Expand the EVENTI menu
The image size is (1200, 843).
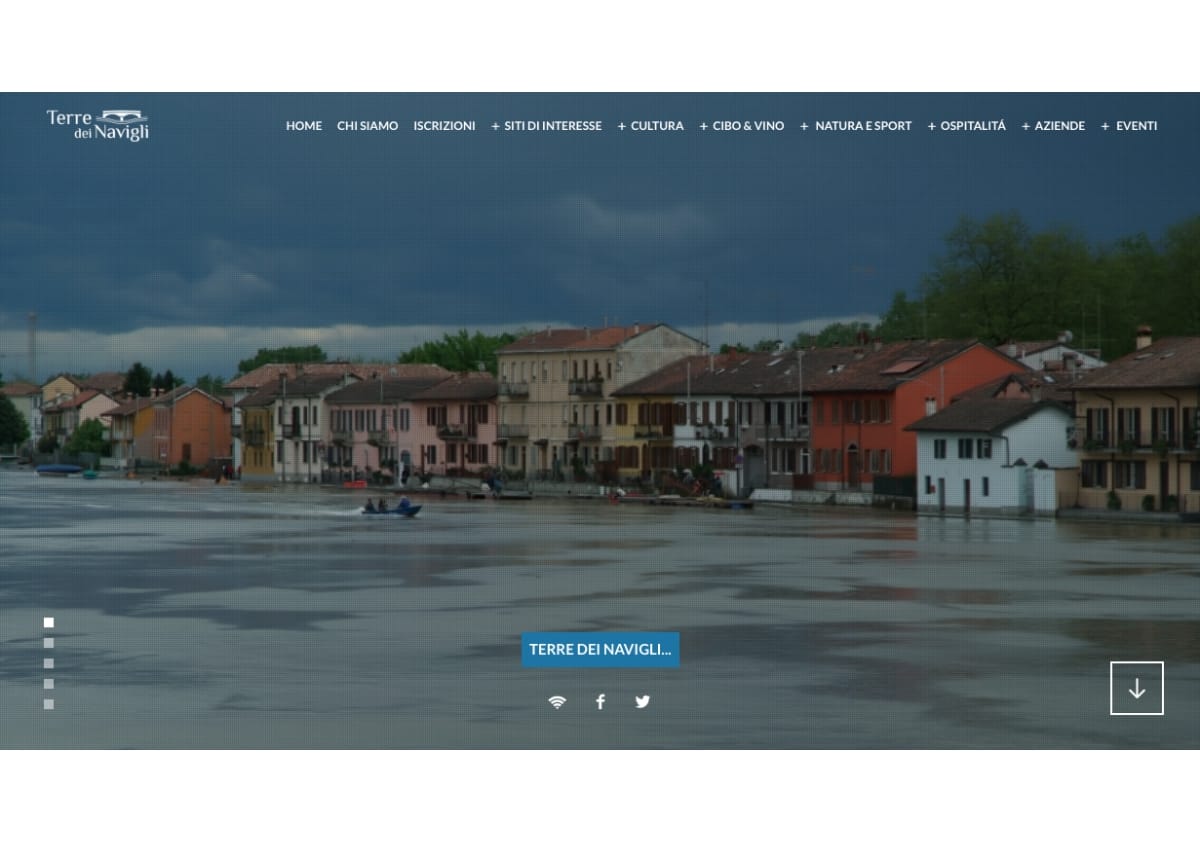point(1129,126)
